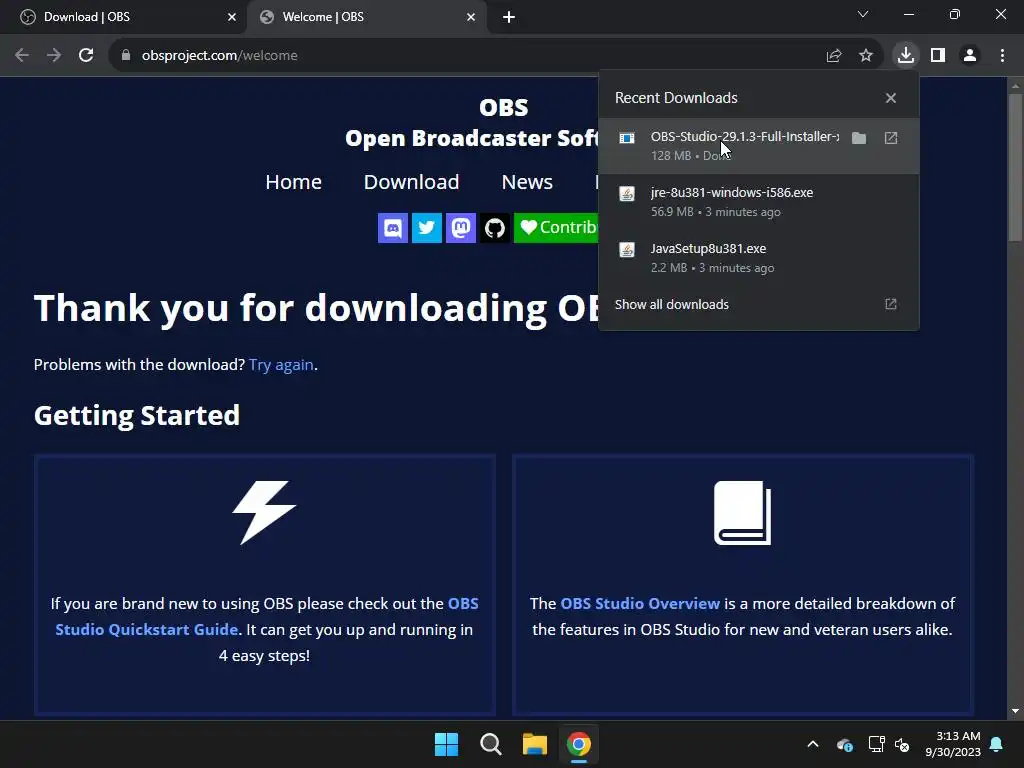Viewport: 1024px width, 768px height.
Task: Go to the Home nav item
Action: pos(293,182)
